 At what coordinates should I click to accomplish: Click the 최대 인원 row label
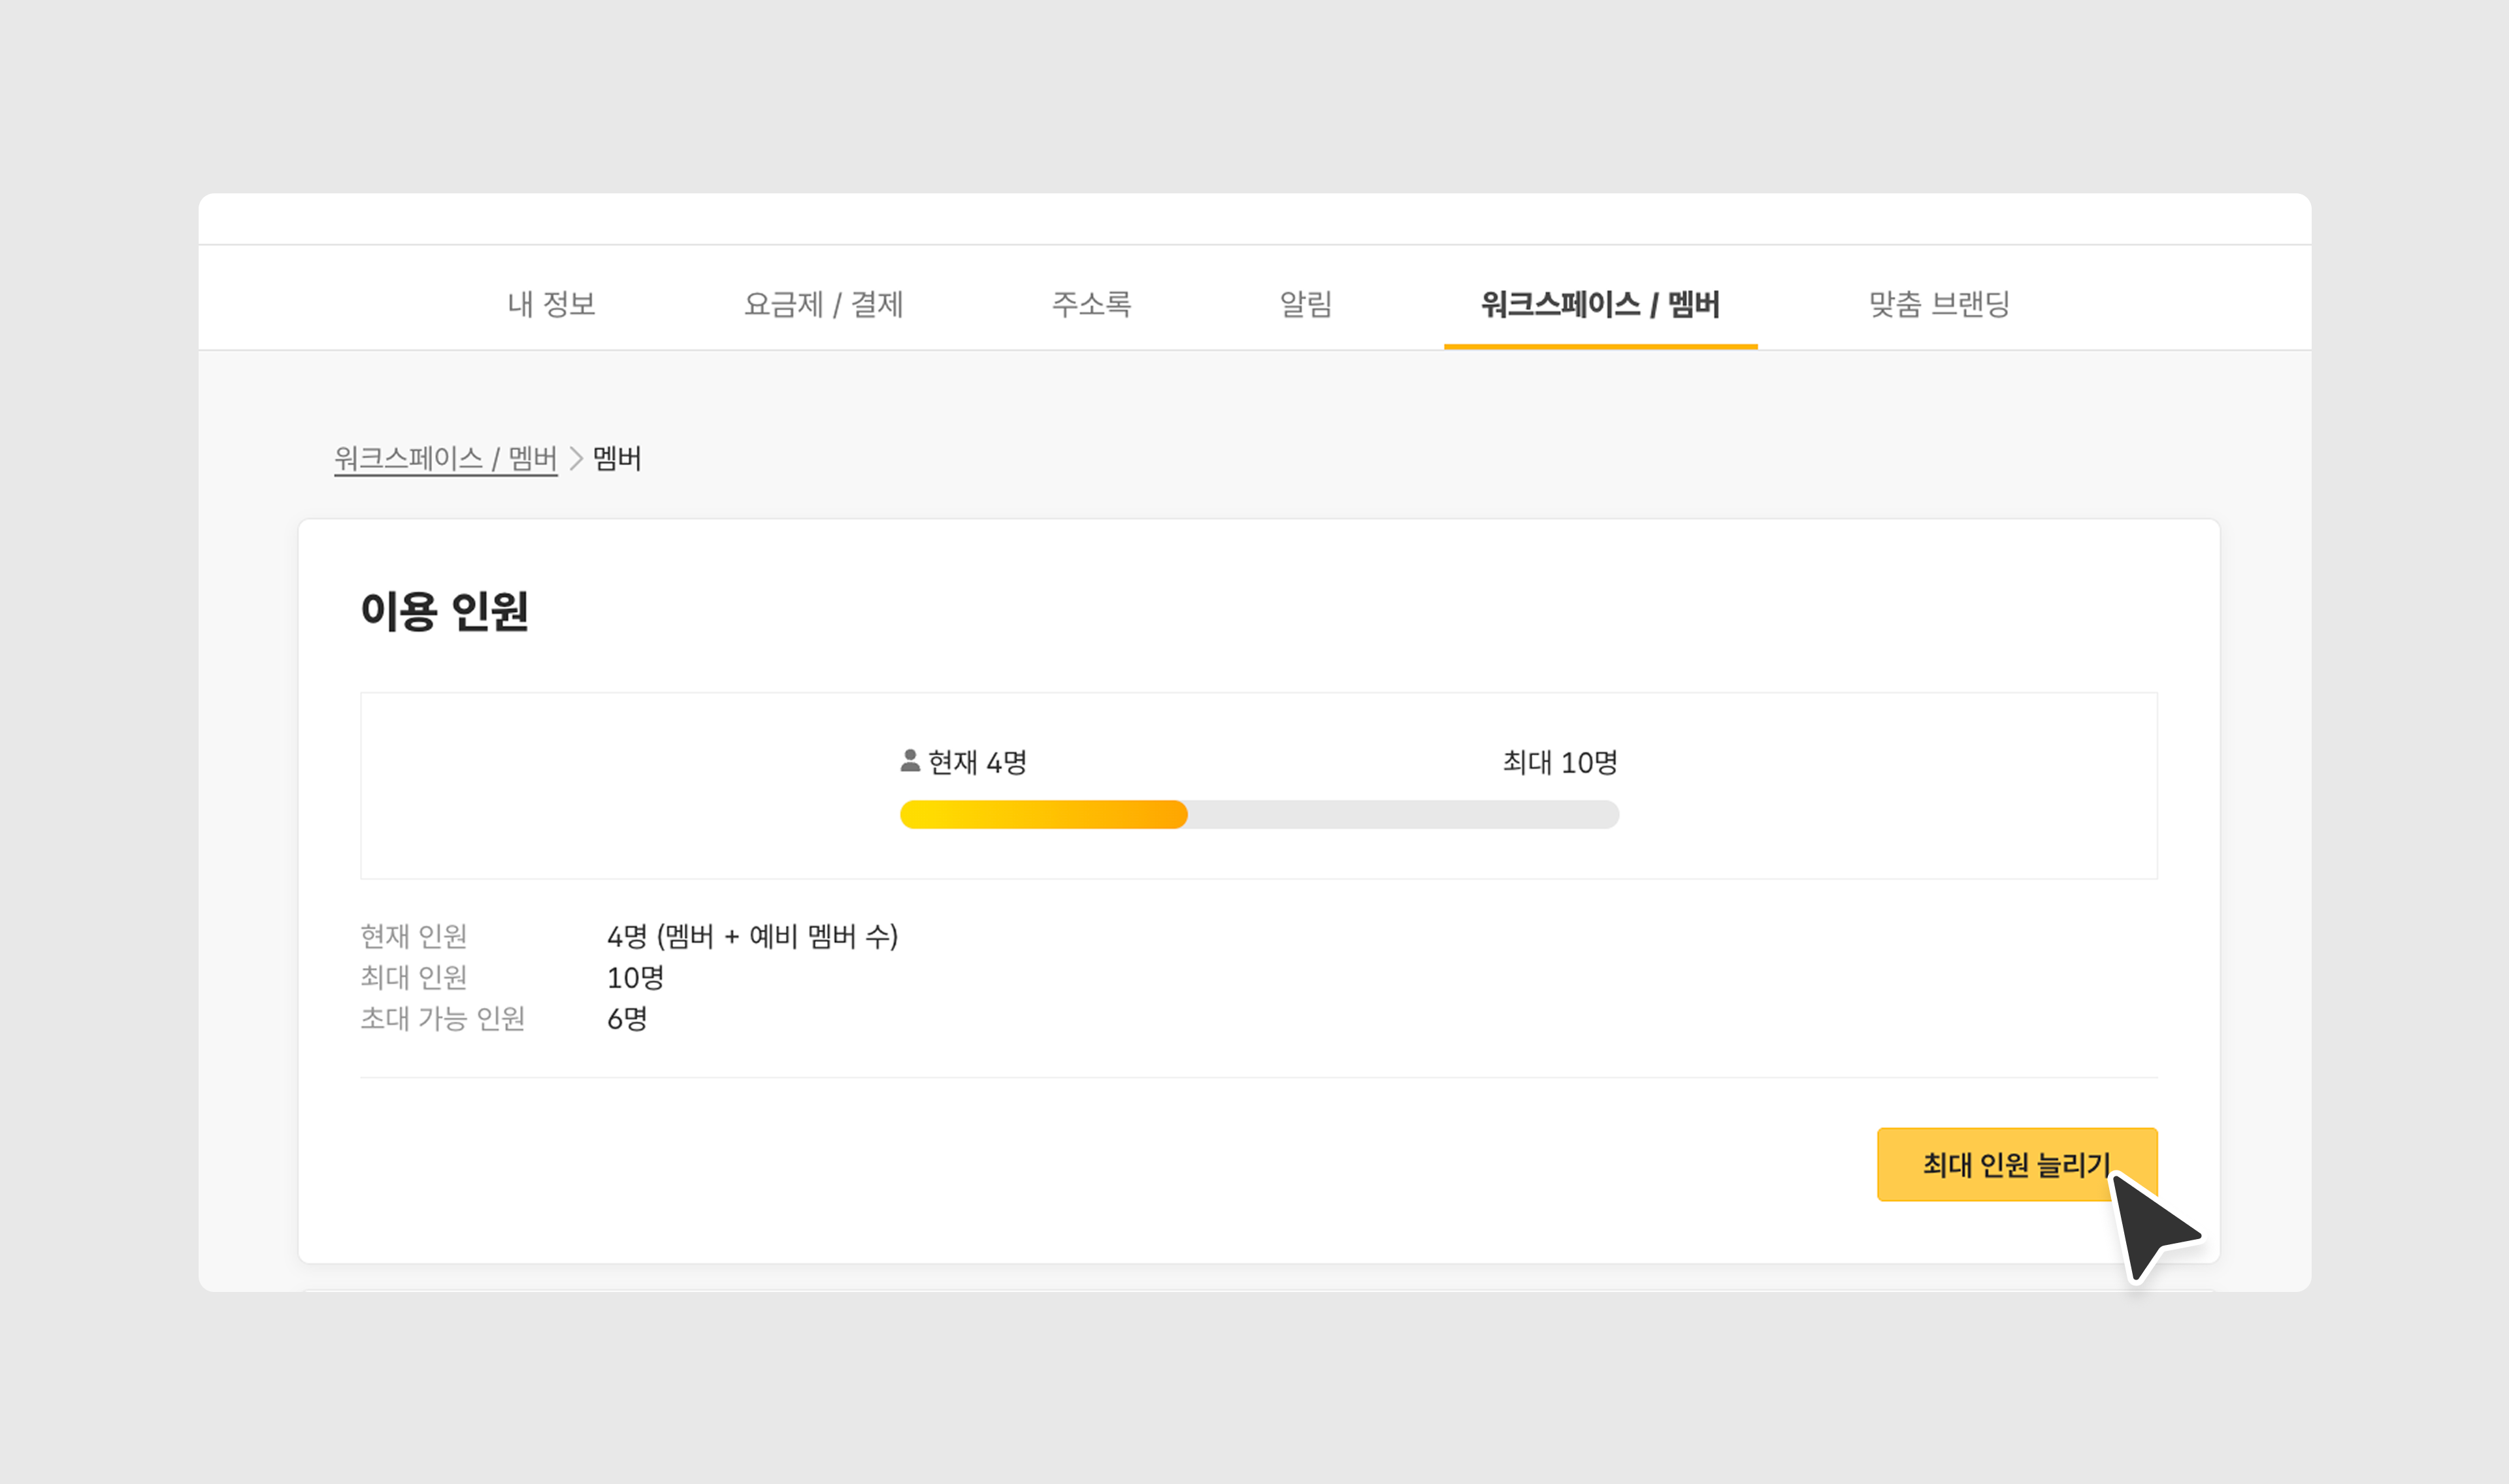pos(414,977)
